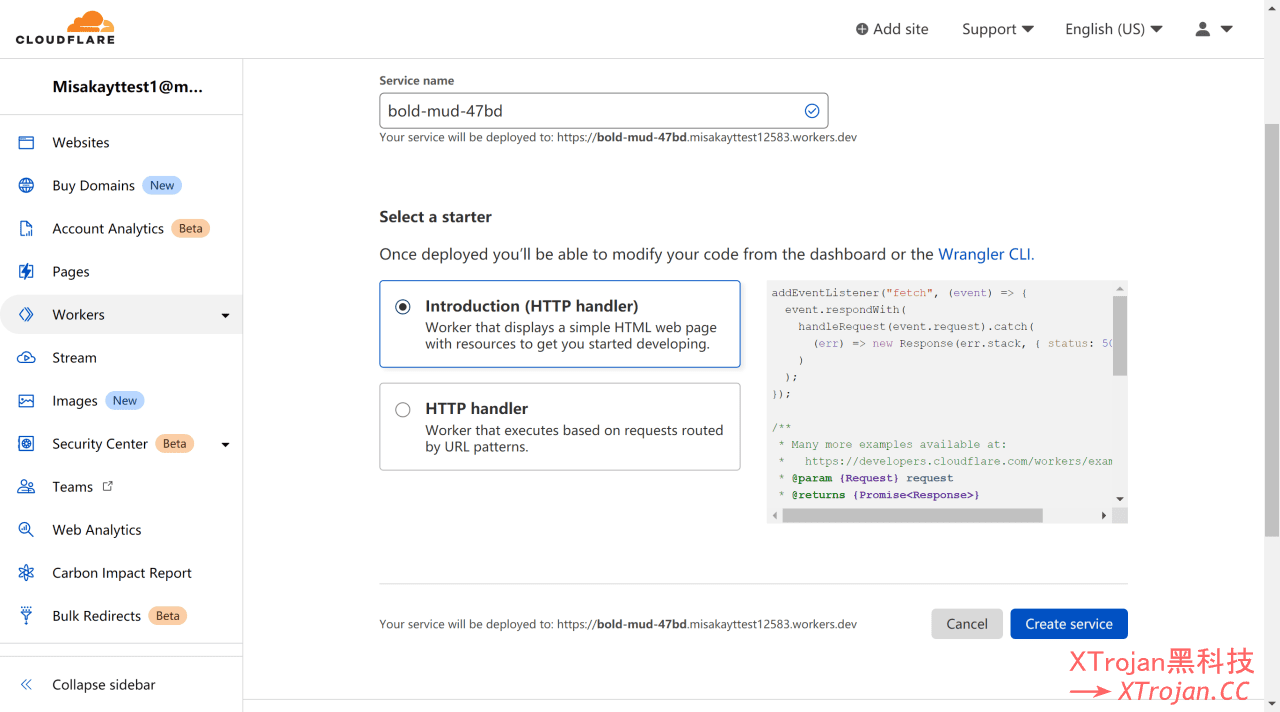Image resolution: width=1280 pixels, height=712 pixels.
Task: Click the page vertical scrollbar
Action: [x=1272, y=330]
